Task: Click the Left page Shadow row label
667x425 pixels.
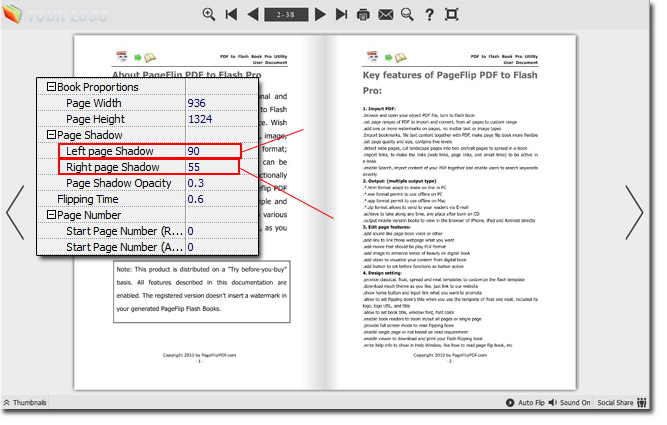Action: tap(109, 151)
